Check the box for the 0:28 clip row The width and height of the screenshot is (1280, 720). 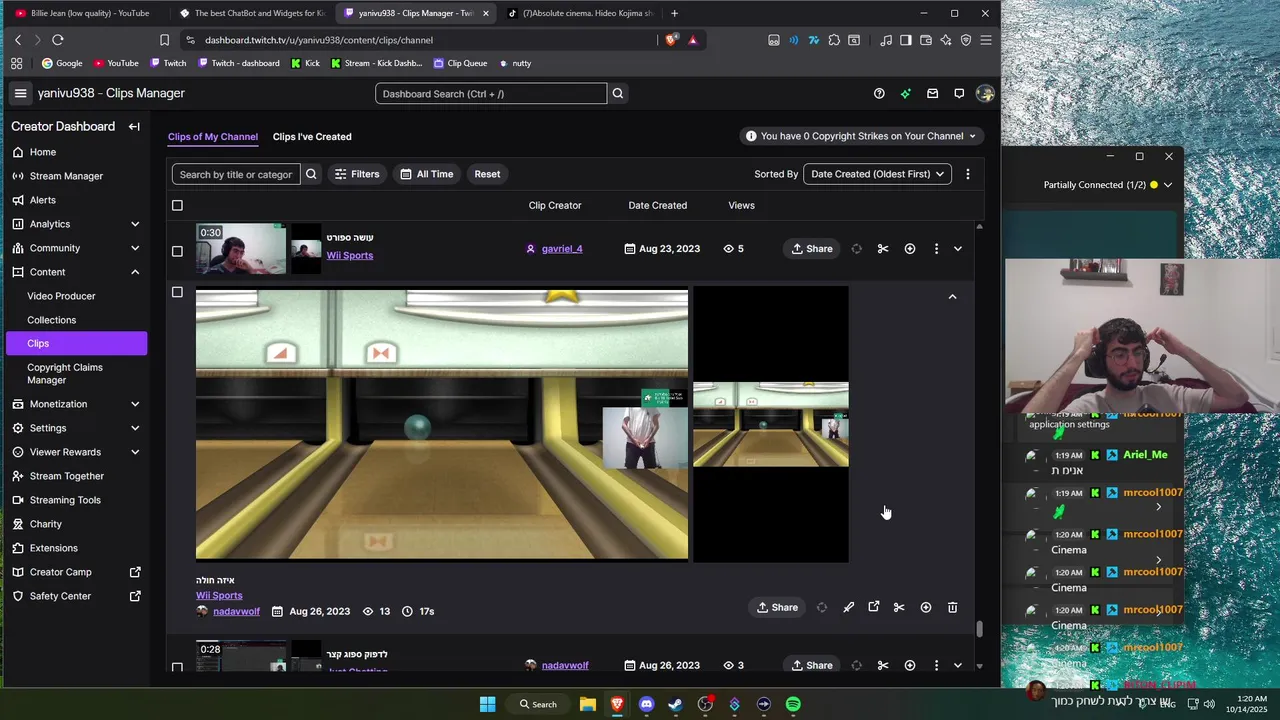tap(177, 667)
